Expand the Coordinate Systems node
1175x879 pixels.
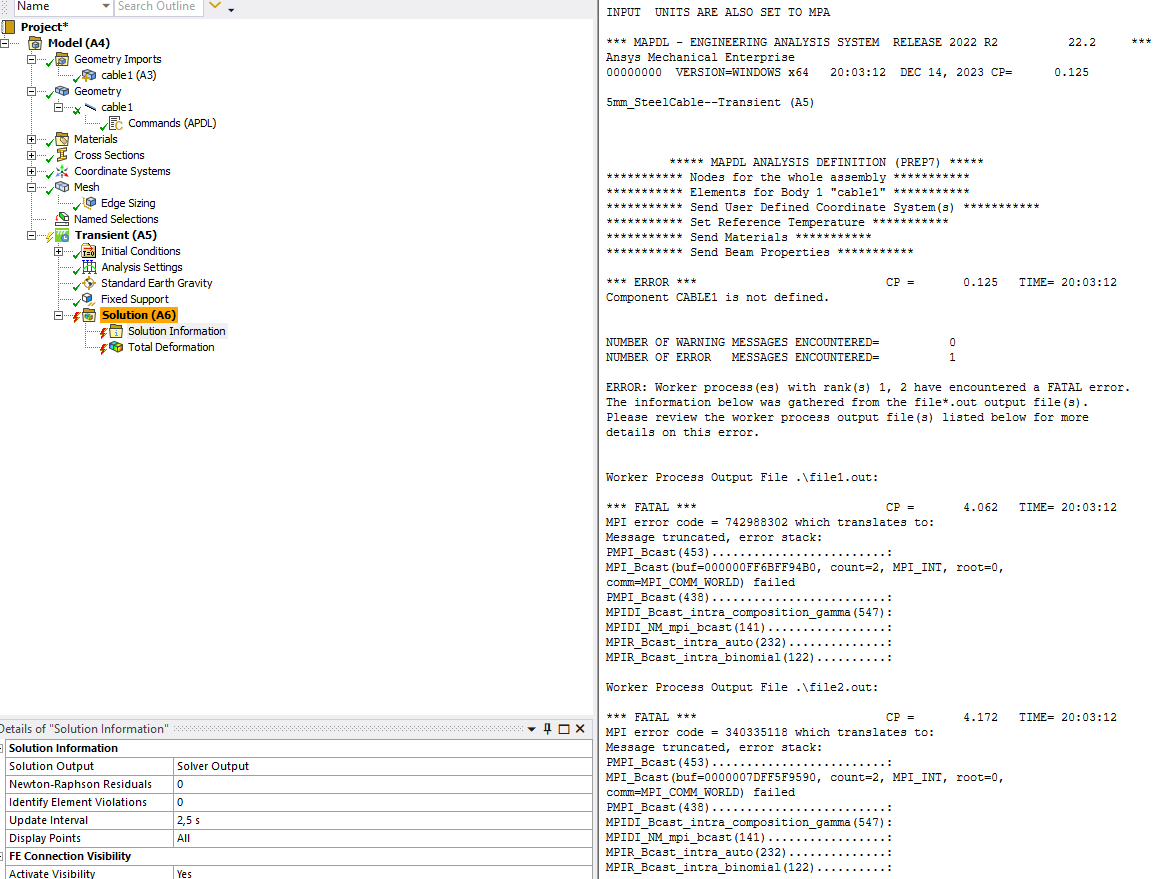pyautogui.click(x=31, y=172)
